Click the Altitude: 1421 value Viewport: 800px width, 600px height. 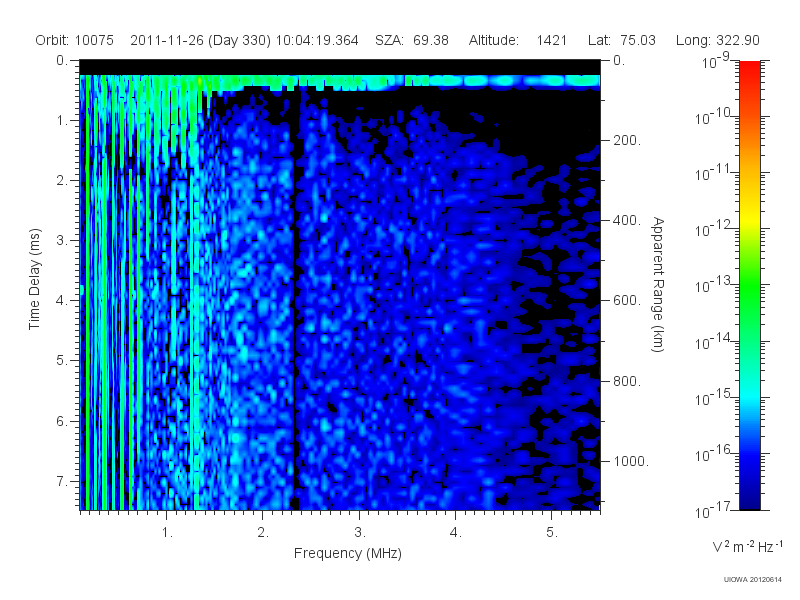518,40
